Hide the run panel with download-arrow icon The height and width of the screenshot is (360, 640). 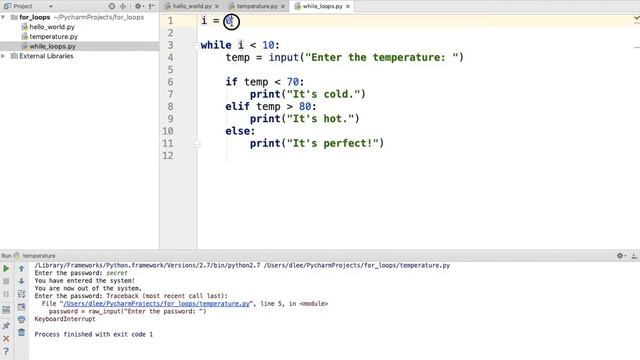[x=634, y=256]
